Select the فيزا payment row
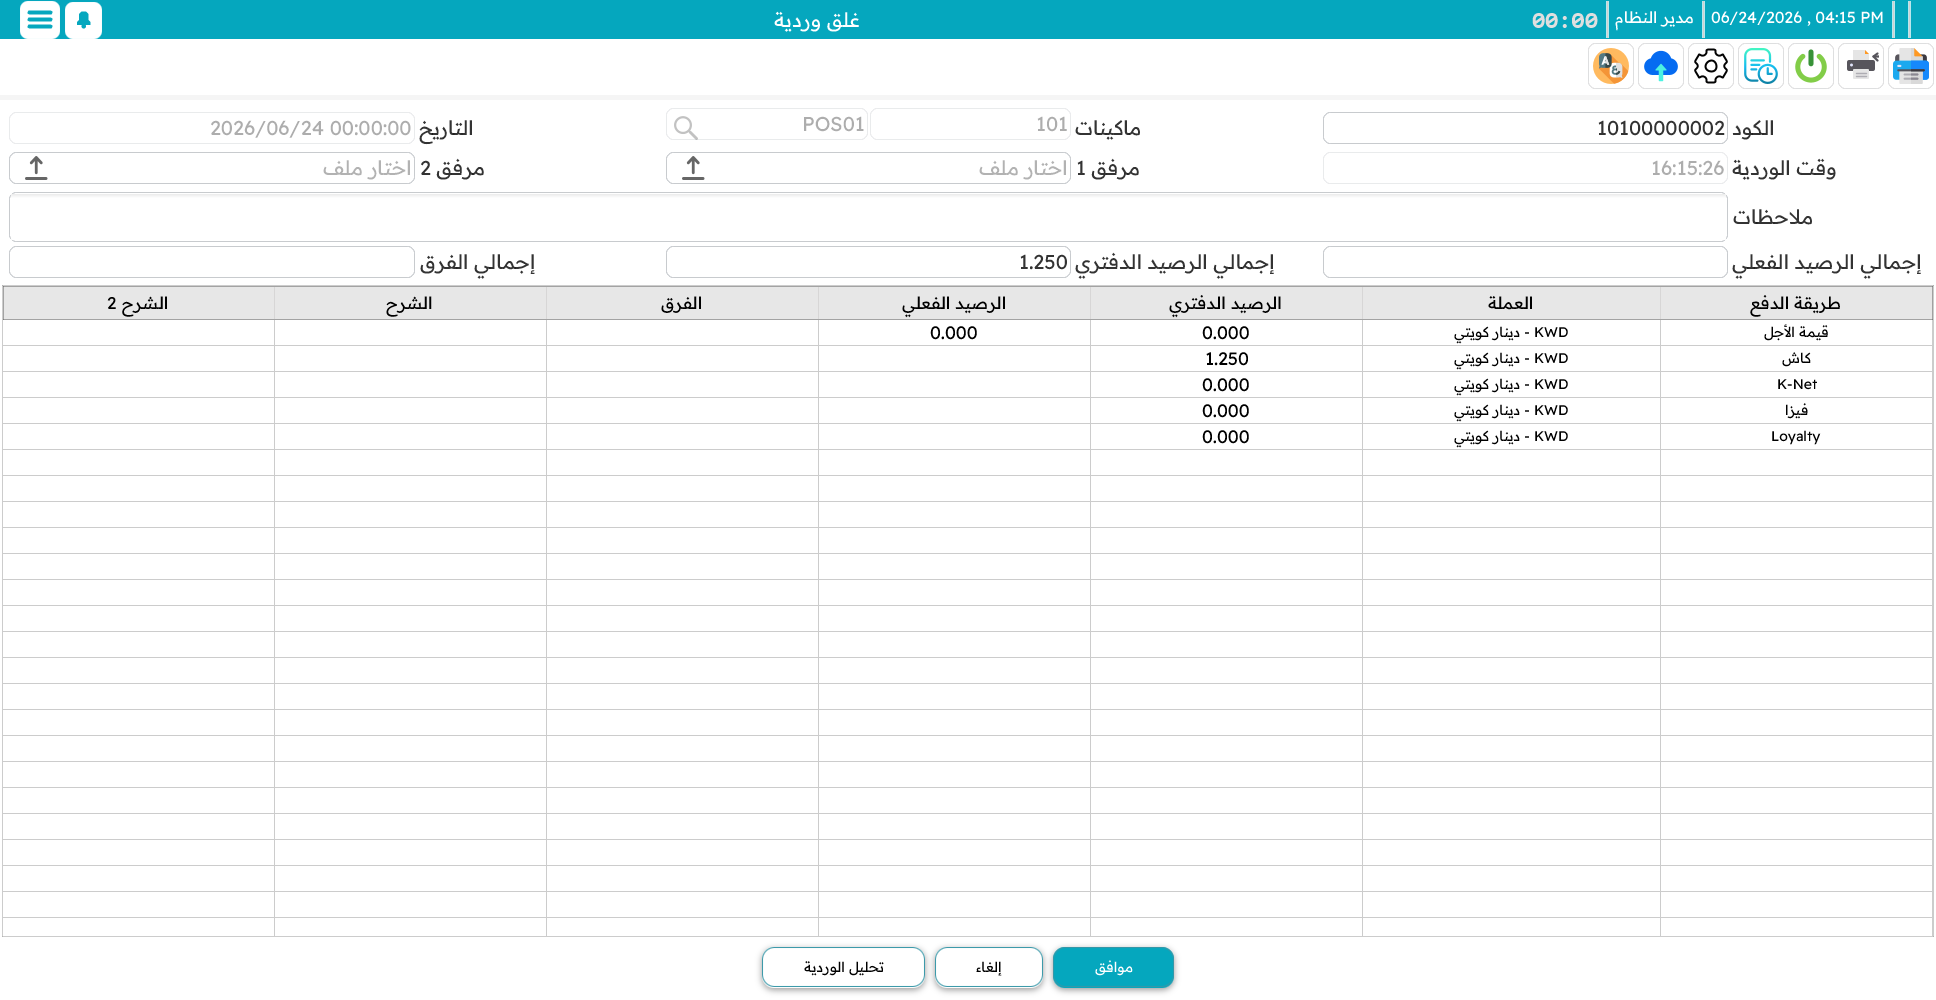Viewport: 1936px width, 1000px height. click(968, 411)
